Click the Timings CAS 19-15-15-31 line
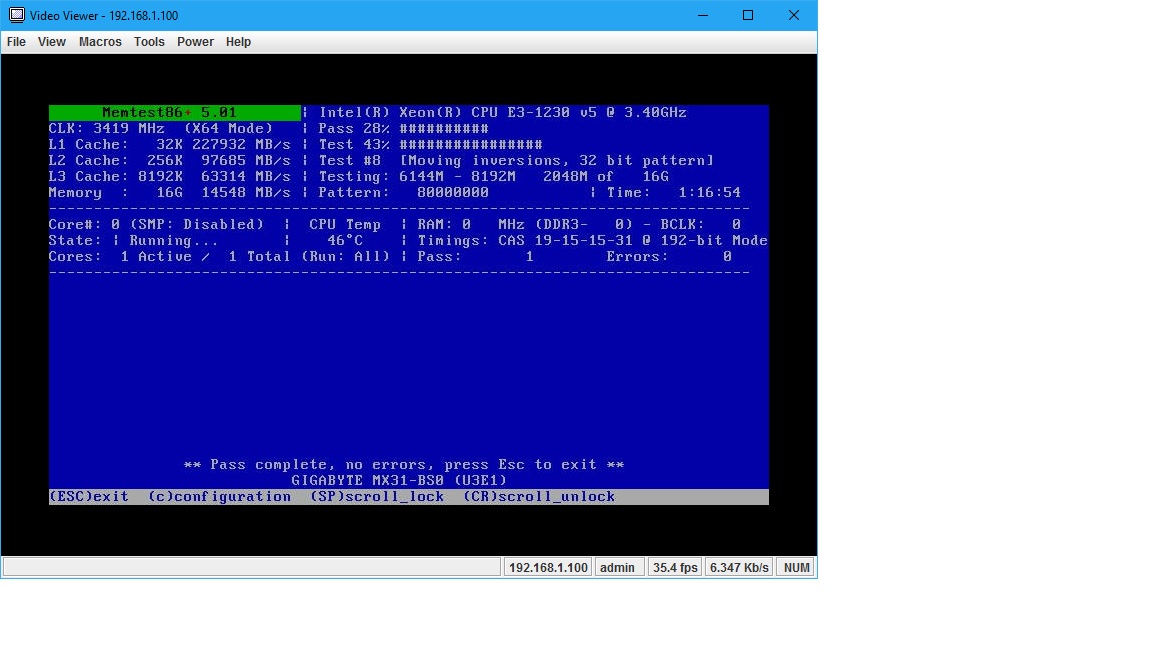Viewport: 1152px width, 648px height. [x=592, y=241]
